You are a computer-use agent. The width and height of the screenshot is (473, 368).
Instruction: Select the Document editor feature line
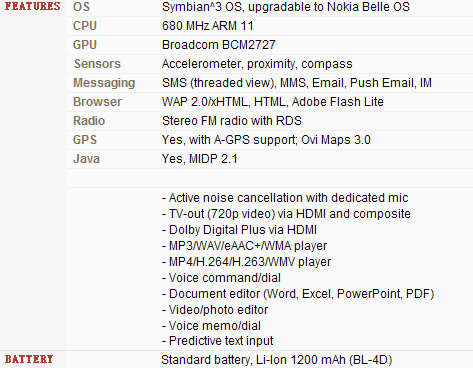pyautogui.click(x=298, y=294)
